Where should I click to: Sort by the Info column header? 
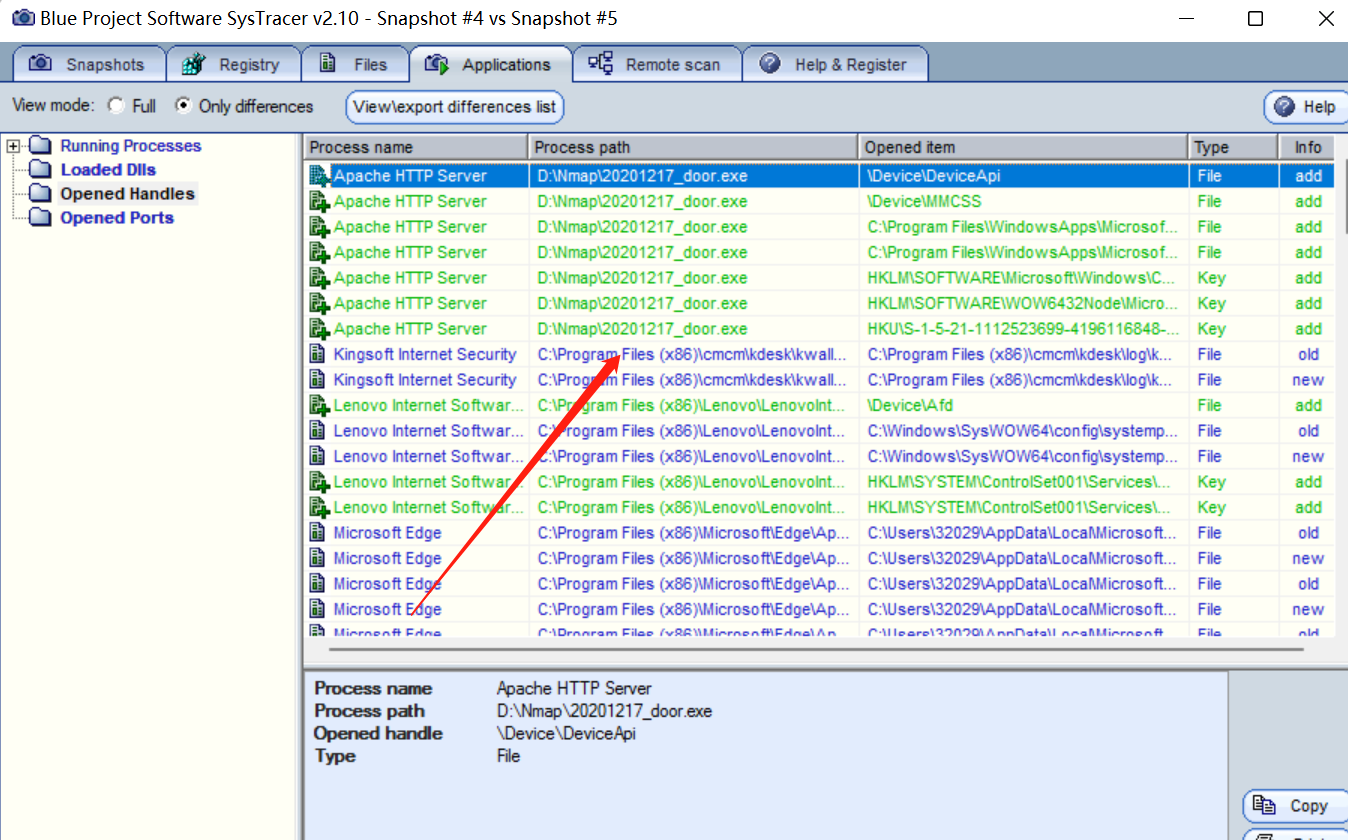pos(1308,147)
